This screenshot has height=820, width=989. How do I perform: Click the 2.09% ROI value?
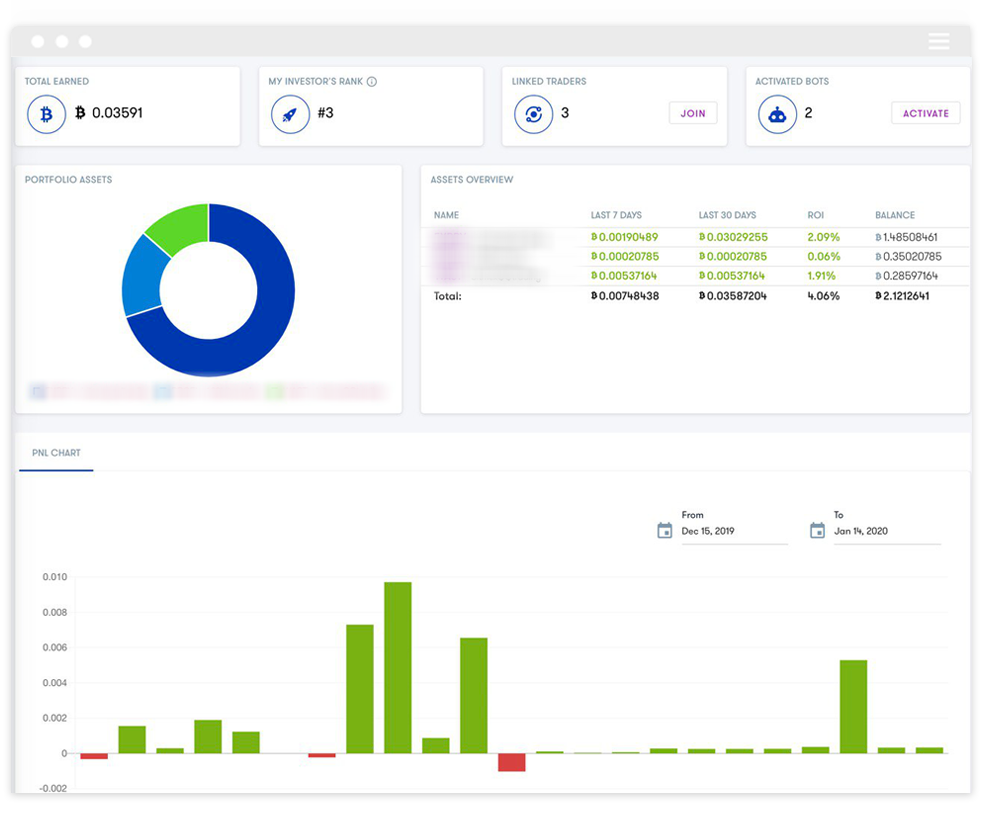pos(823,237)
